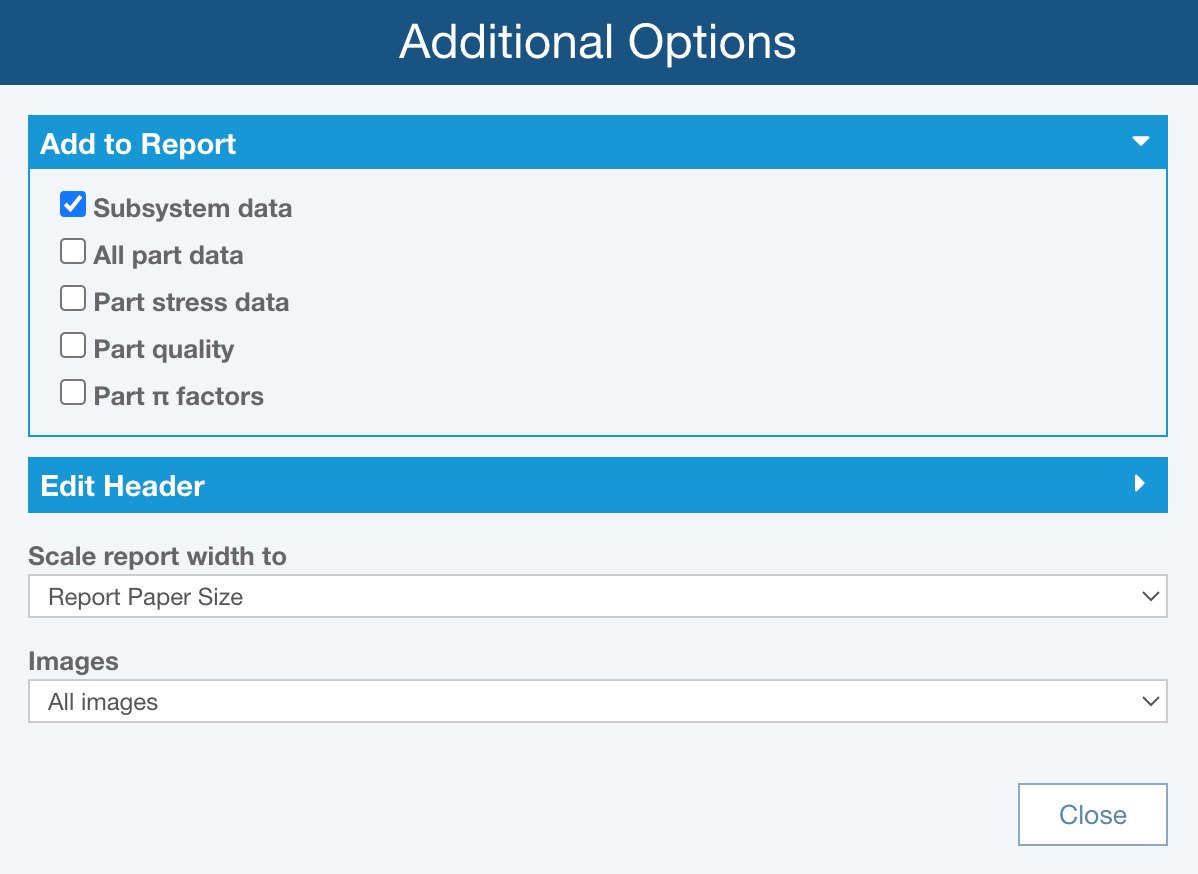
Task: Click the 'Part quality' label text
Action: point(164,350)
